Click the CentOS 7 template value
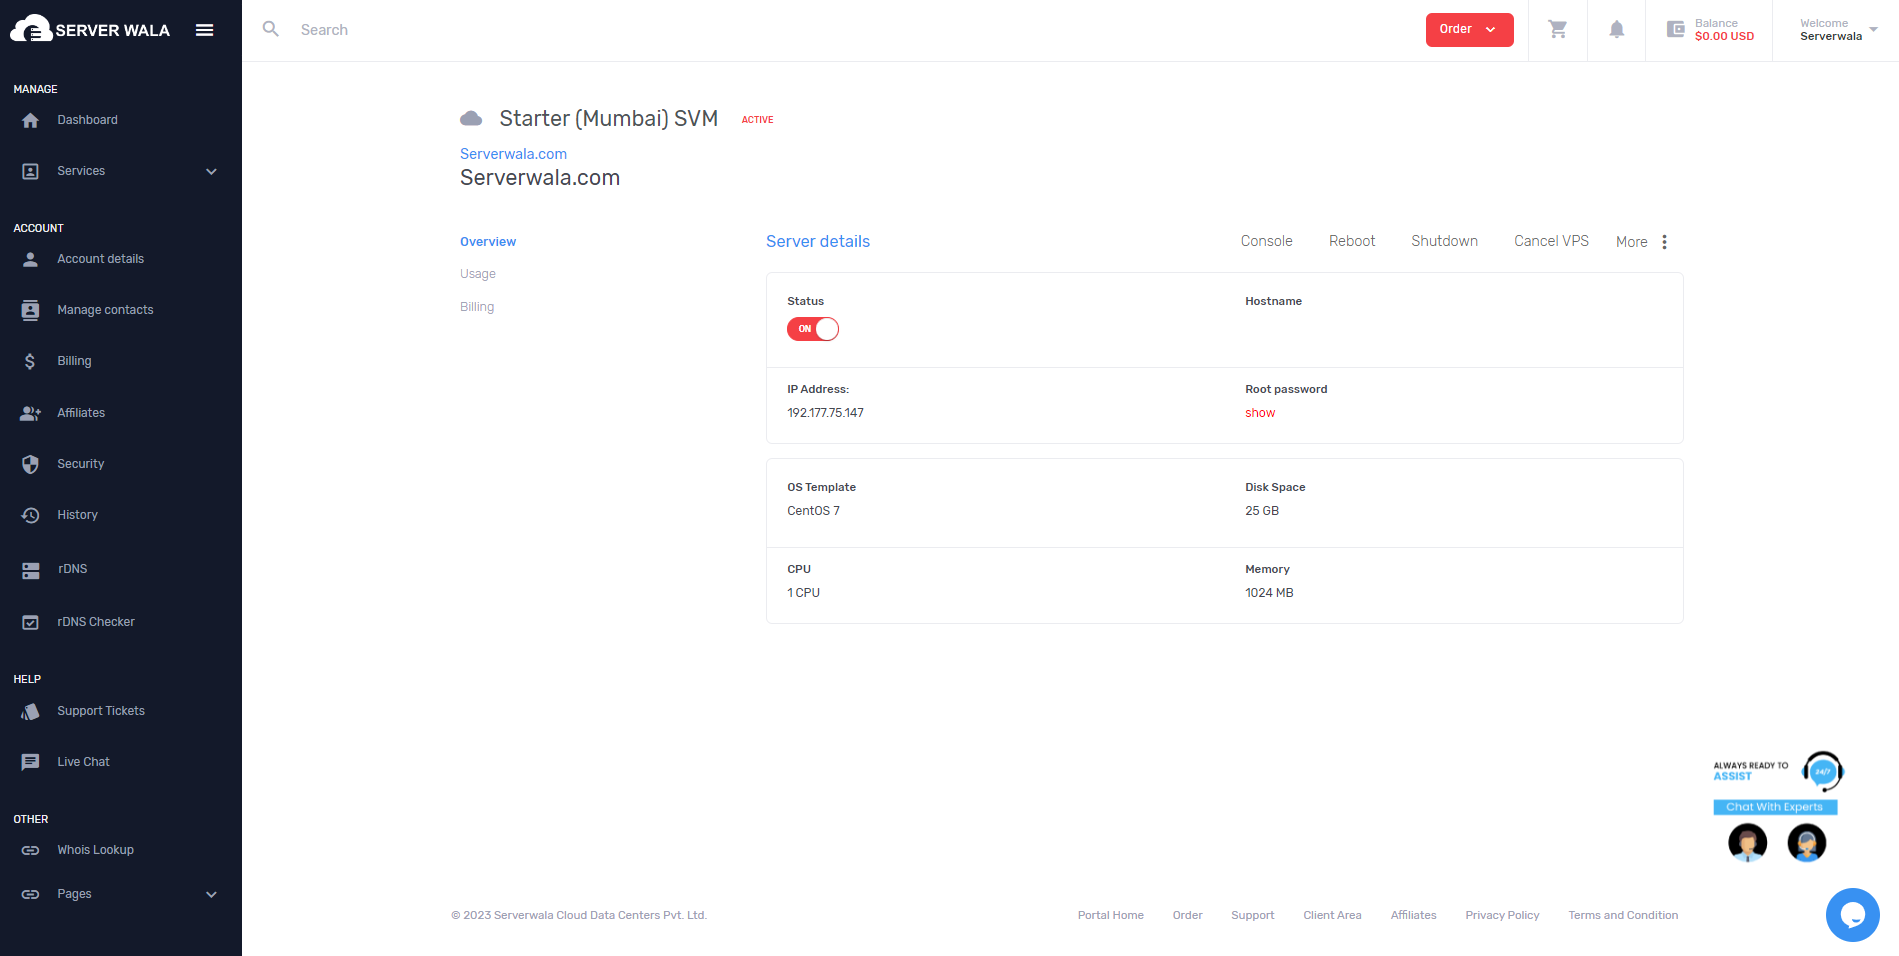Viewport: 1899px width, 956px height. 813,511
